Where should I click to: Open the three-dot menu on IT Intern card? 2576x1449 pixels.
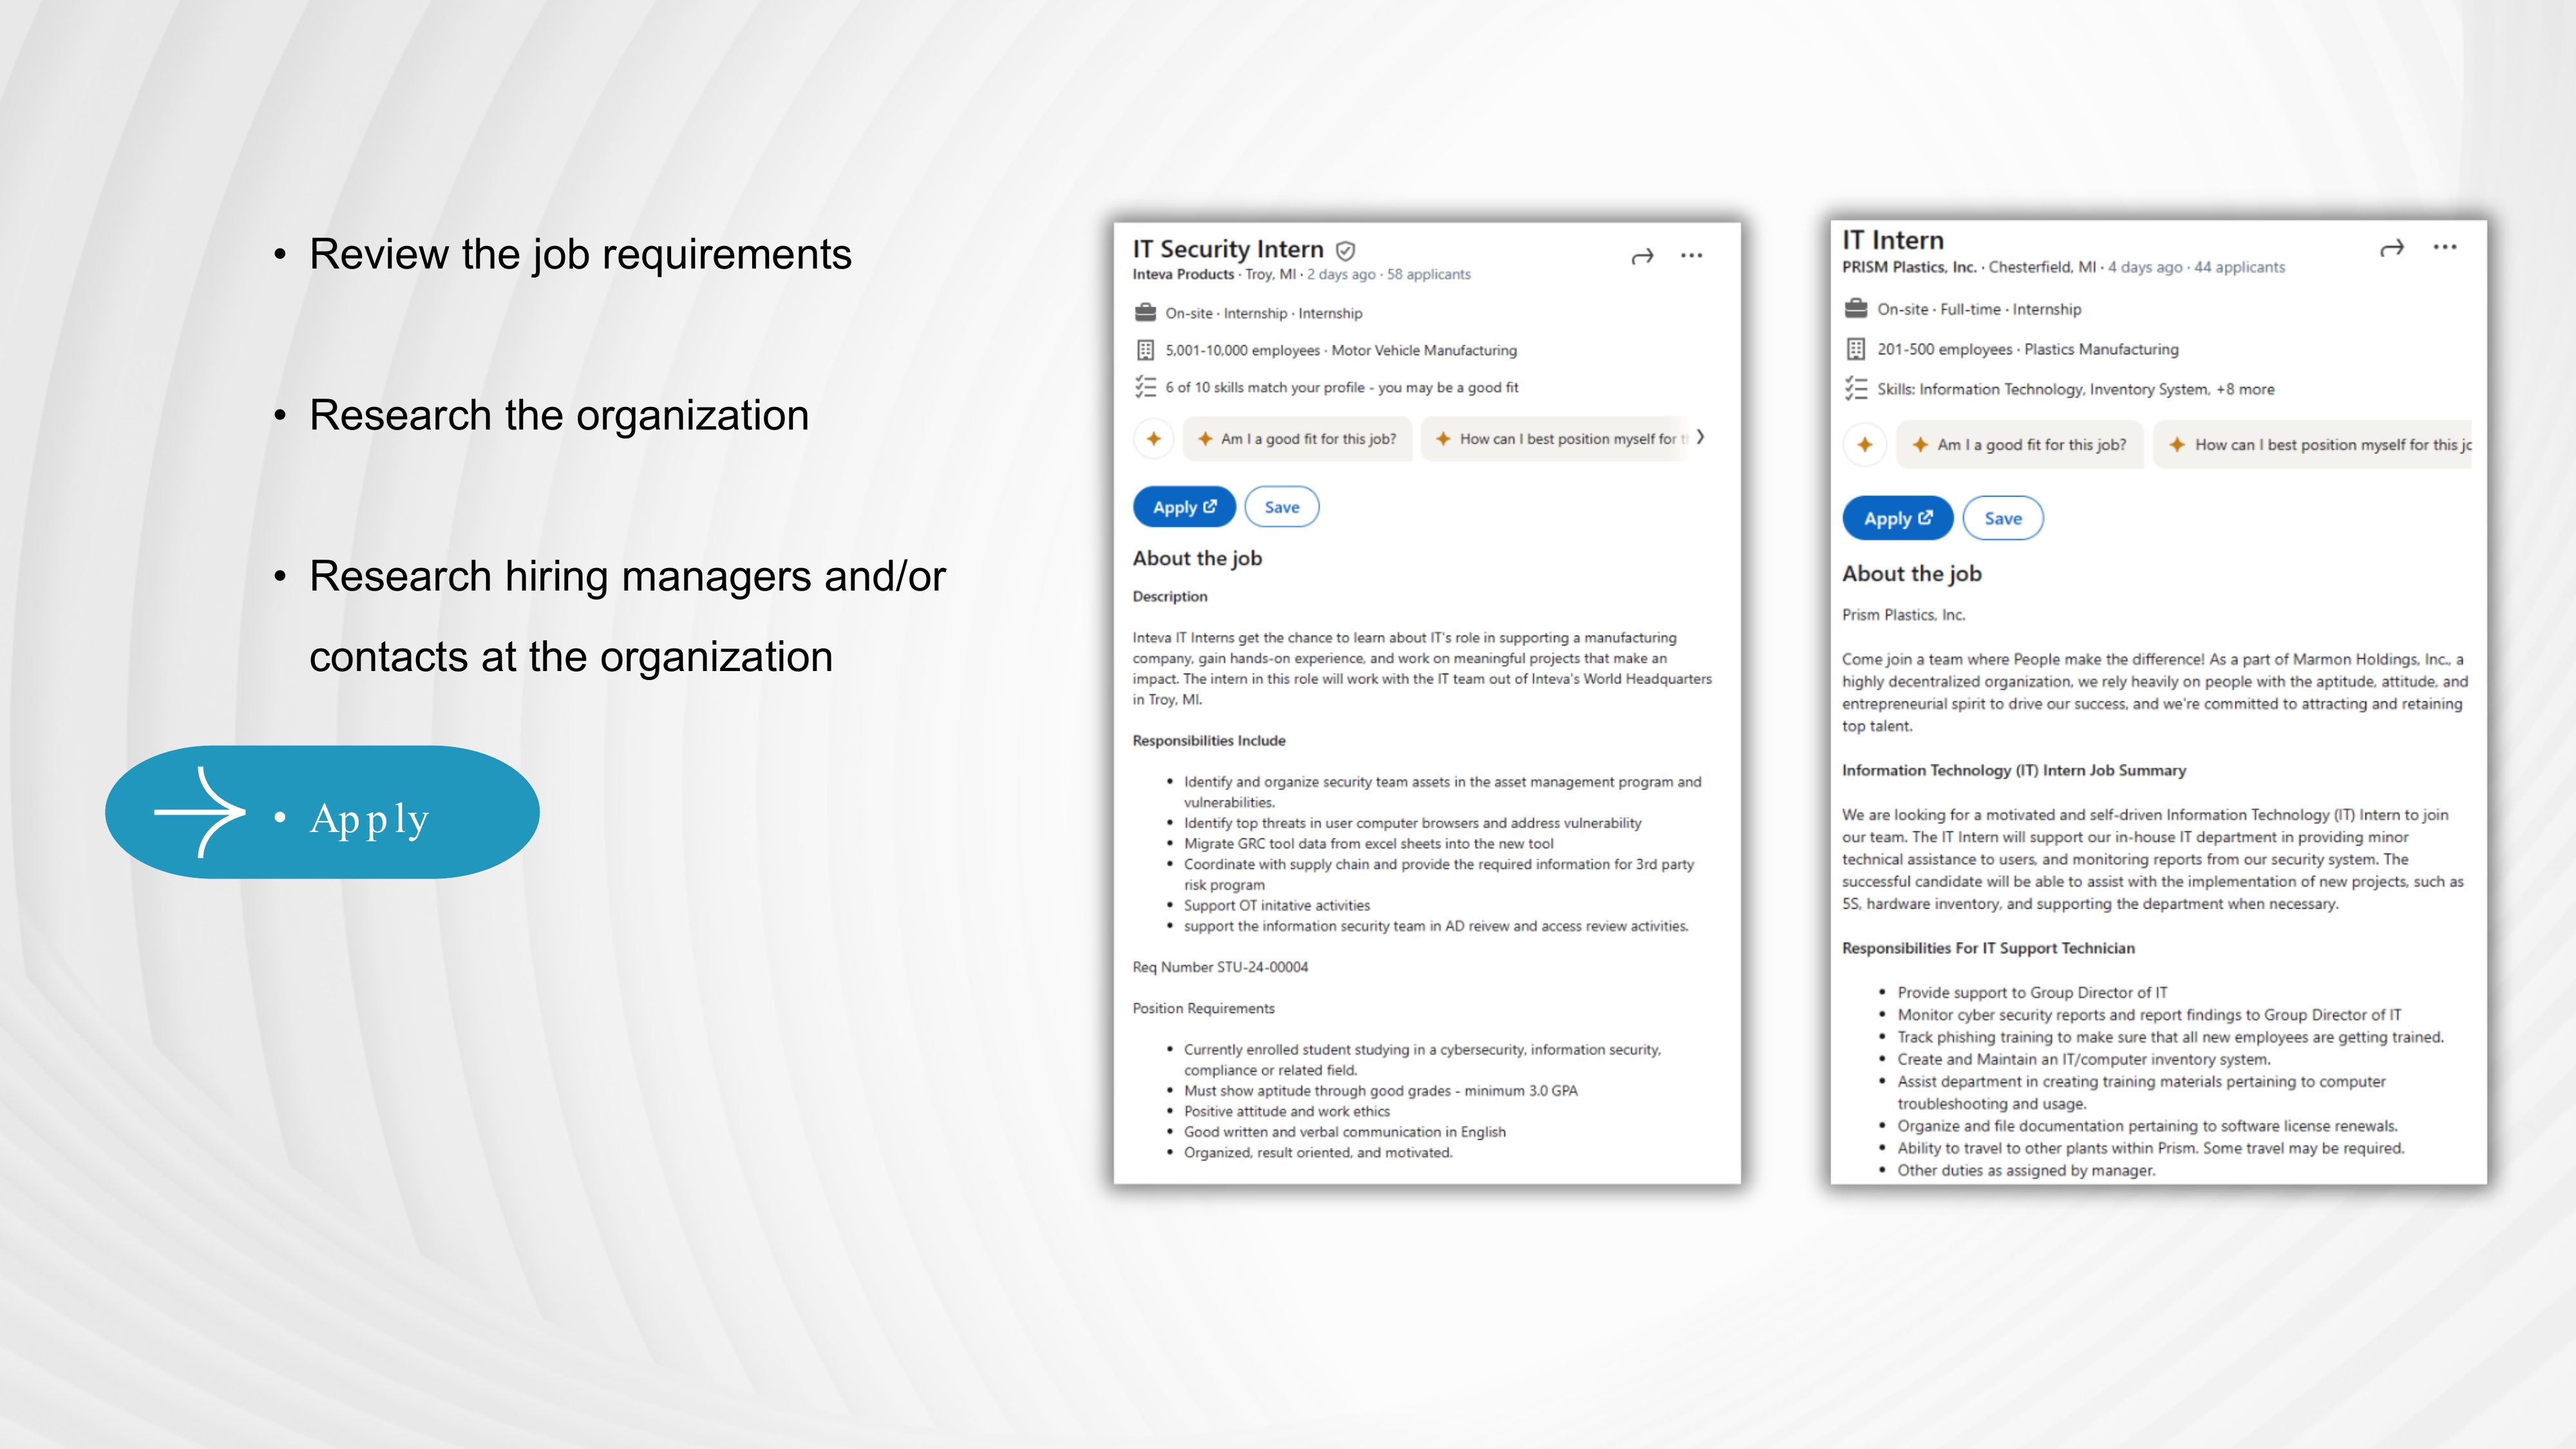(x=2444, y=247)
